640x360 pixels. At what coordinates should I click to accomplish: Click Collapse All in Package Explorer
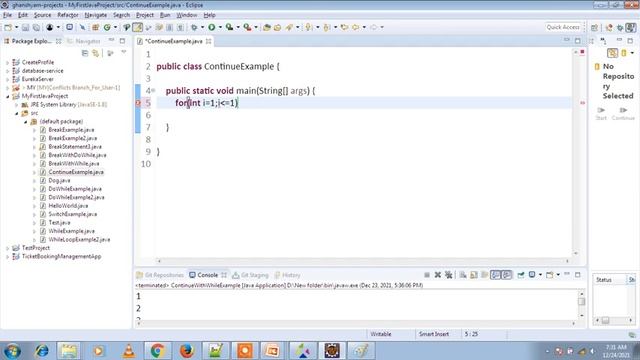point(85,53)
